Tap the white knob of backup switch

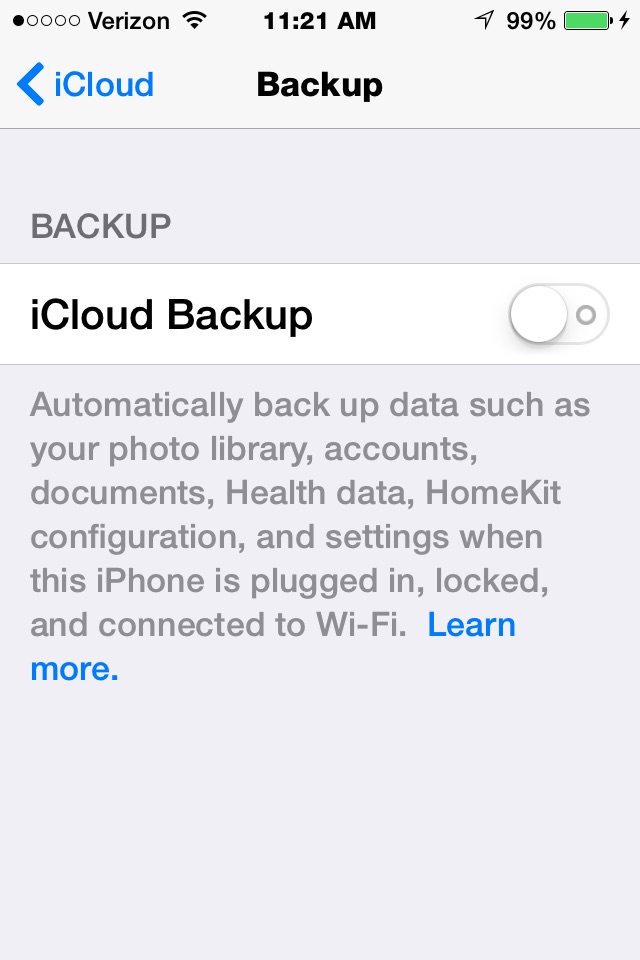point(539,314)
